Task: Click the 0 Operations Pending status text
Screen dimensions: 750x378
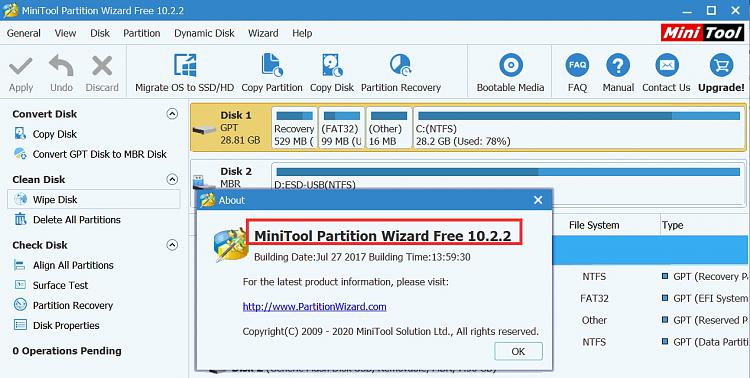Action: click(67, 351)
